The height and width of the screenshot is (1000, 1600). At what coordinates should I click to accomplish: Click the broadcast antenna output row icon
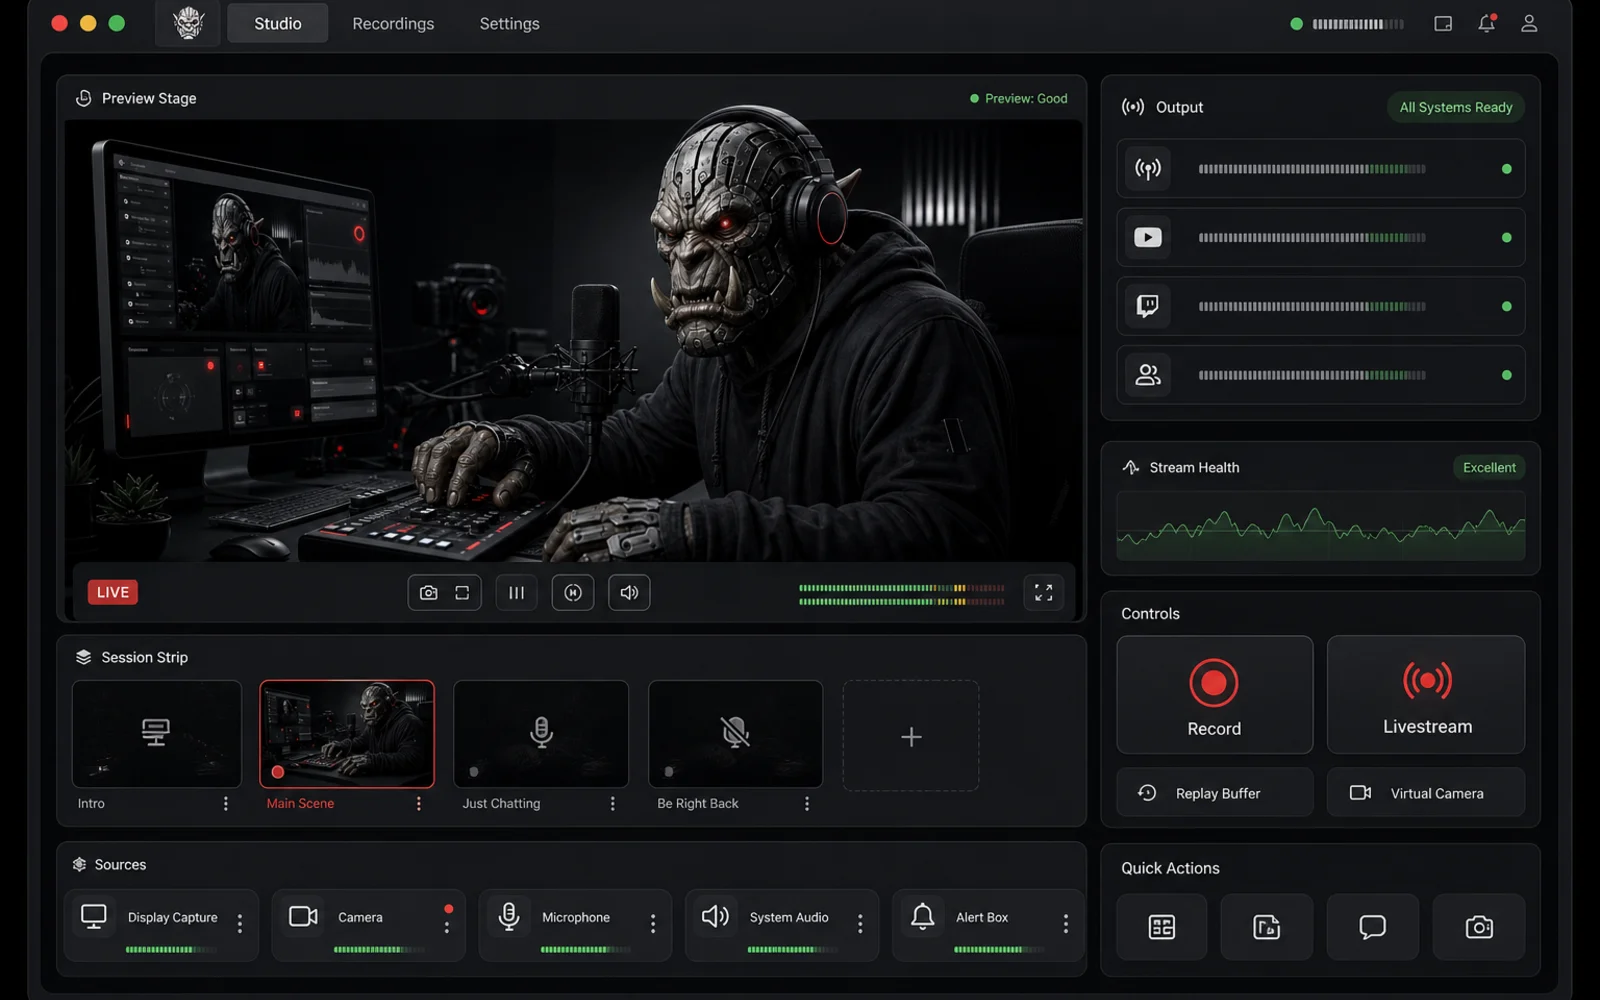click(1148, 169)
